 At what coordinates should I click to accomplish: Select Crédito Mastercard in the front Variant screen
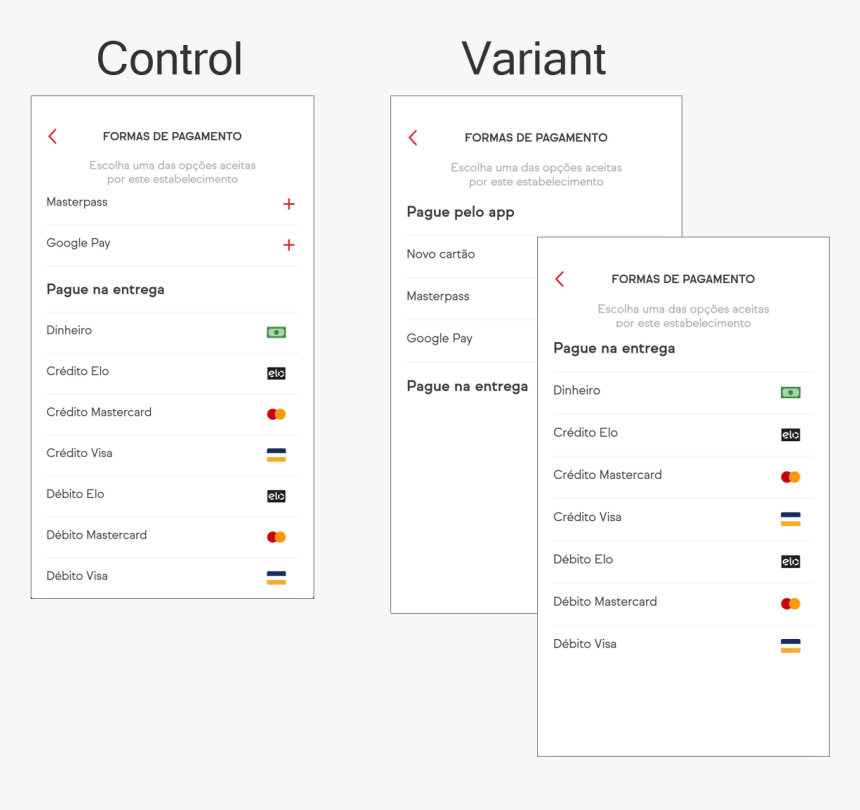(607, 475)
